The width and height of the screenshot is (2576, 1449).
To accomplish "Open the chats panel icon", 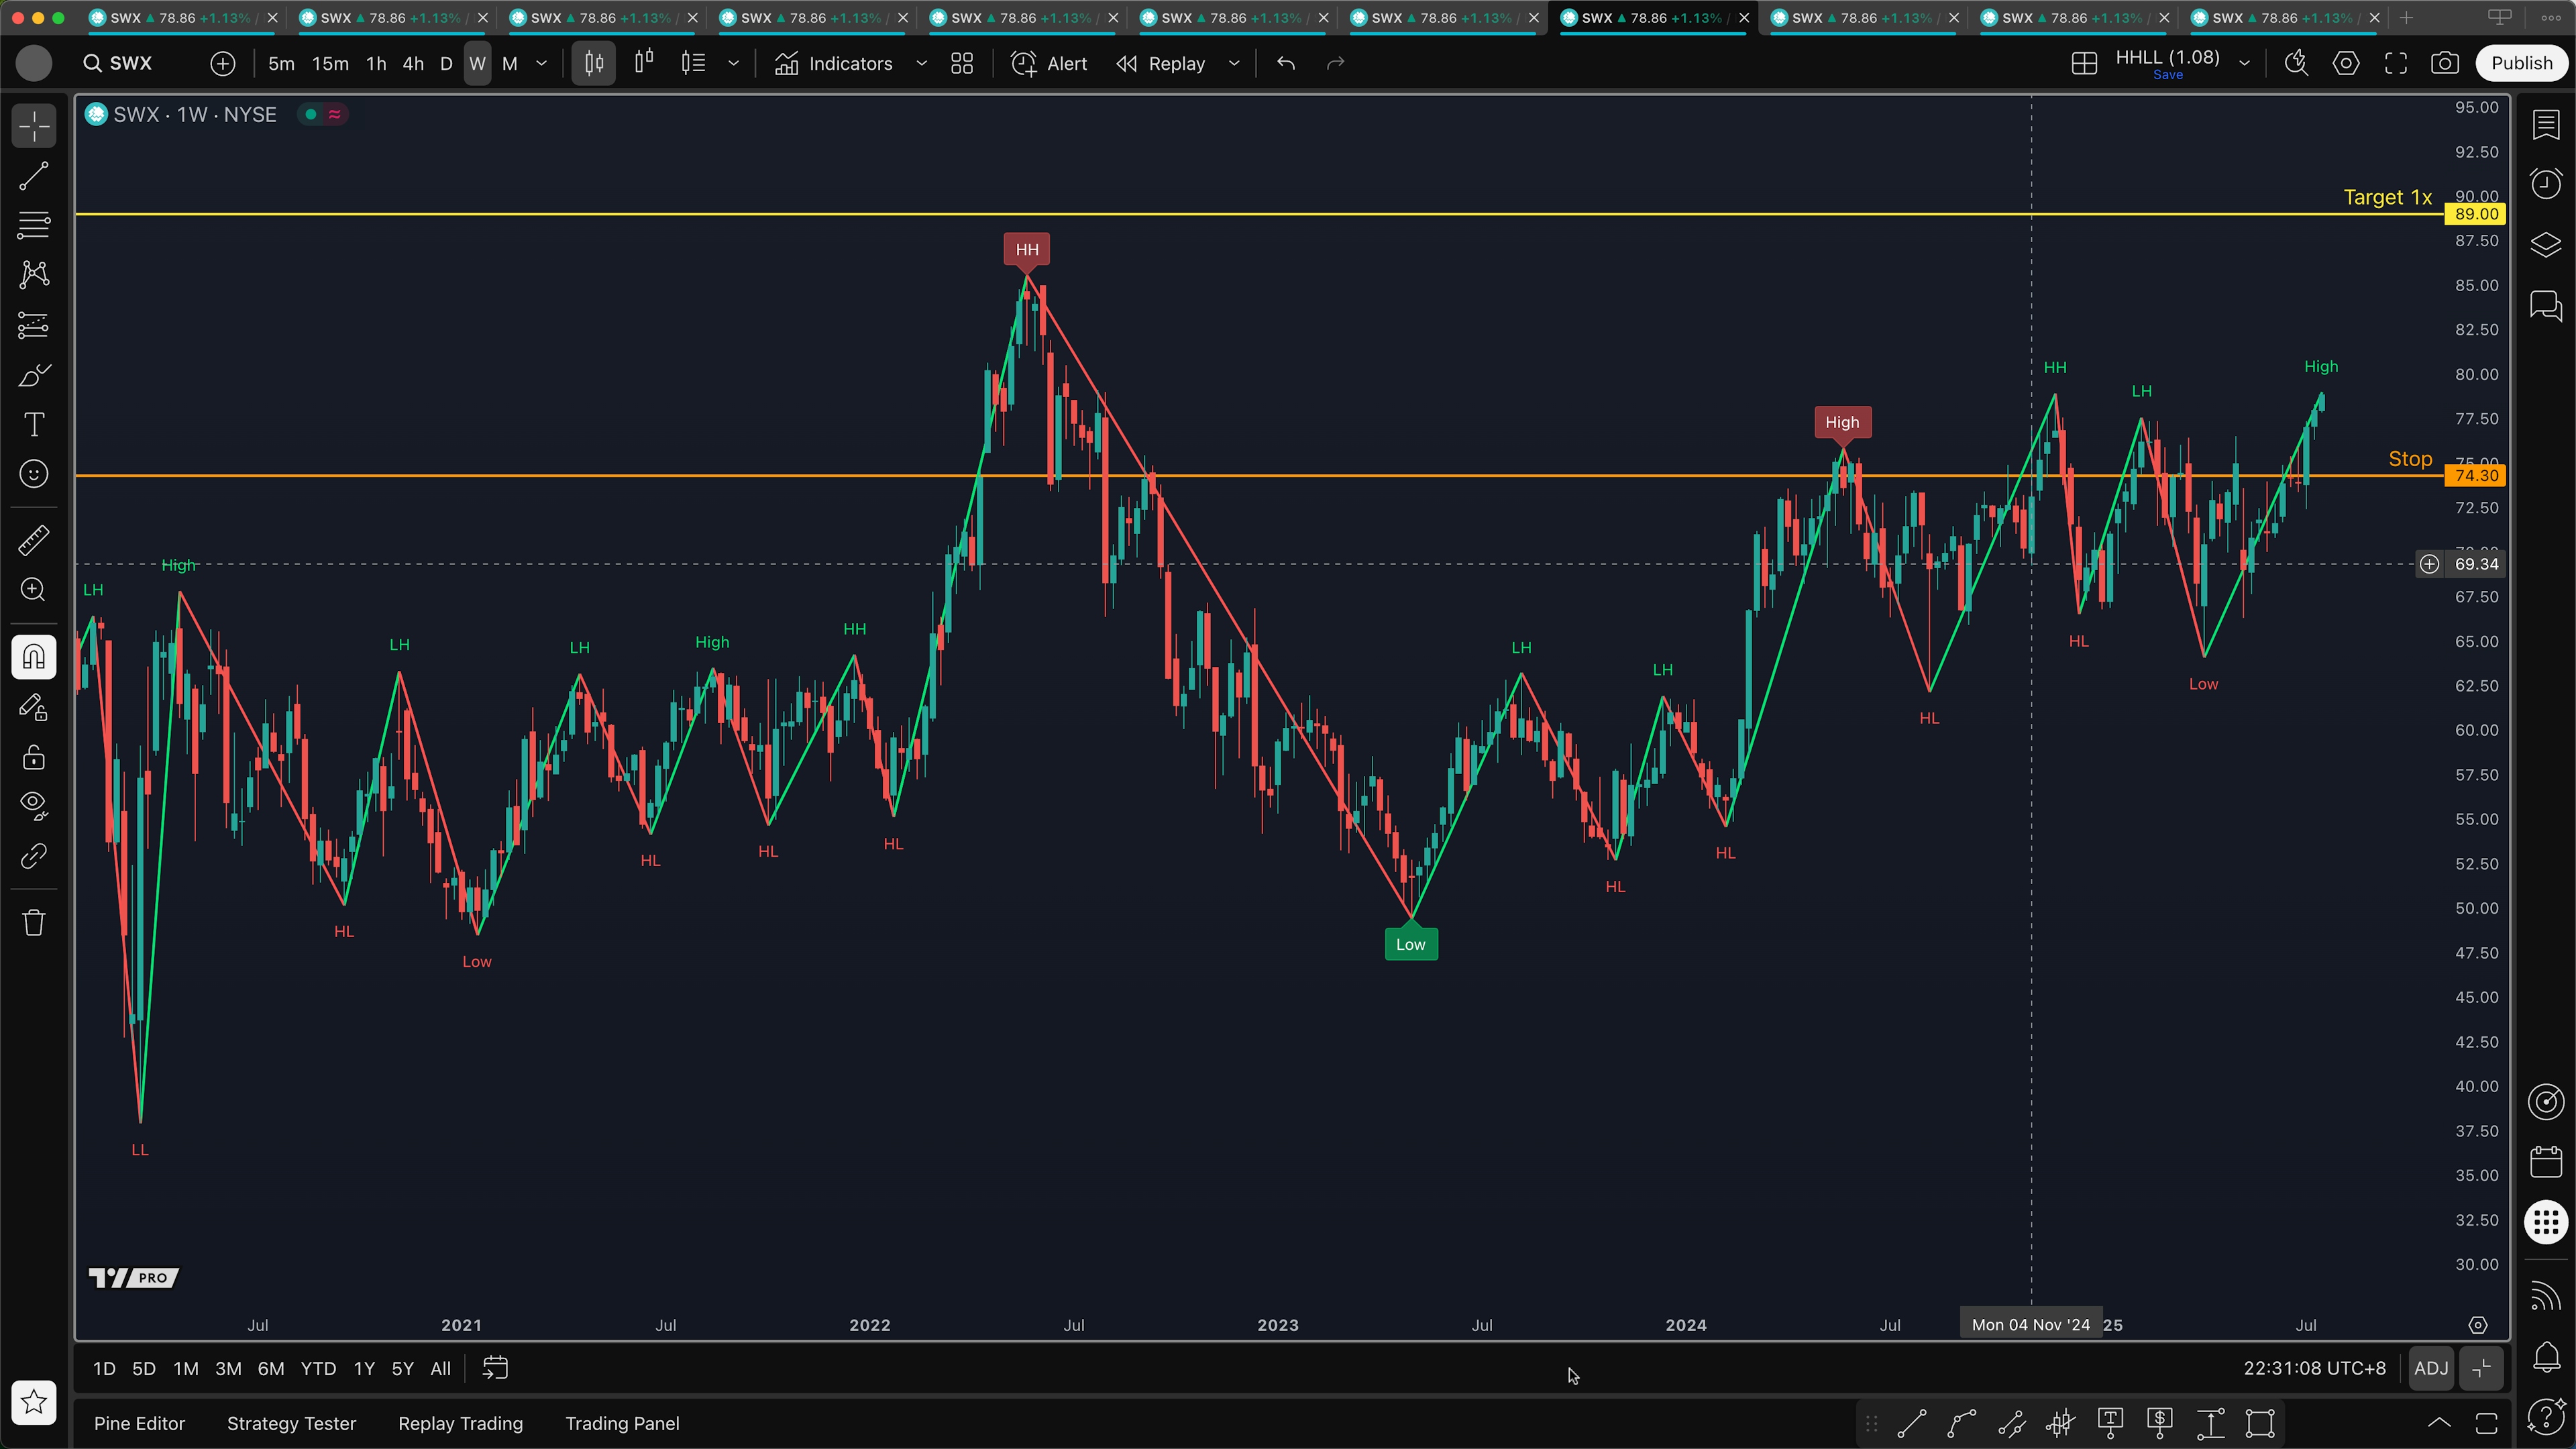I will coord(2546,305).
